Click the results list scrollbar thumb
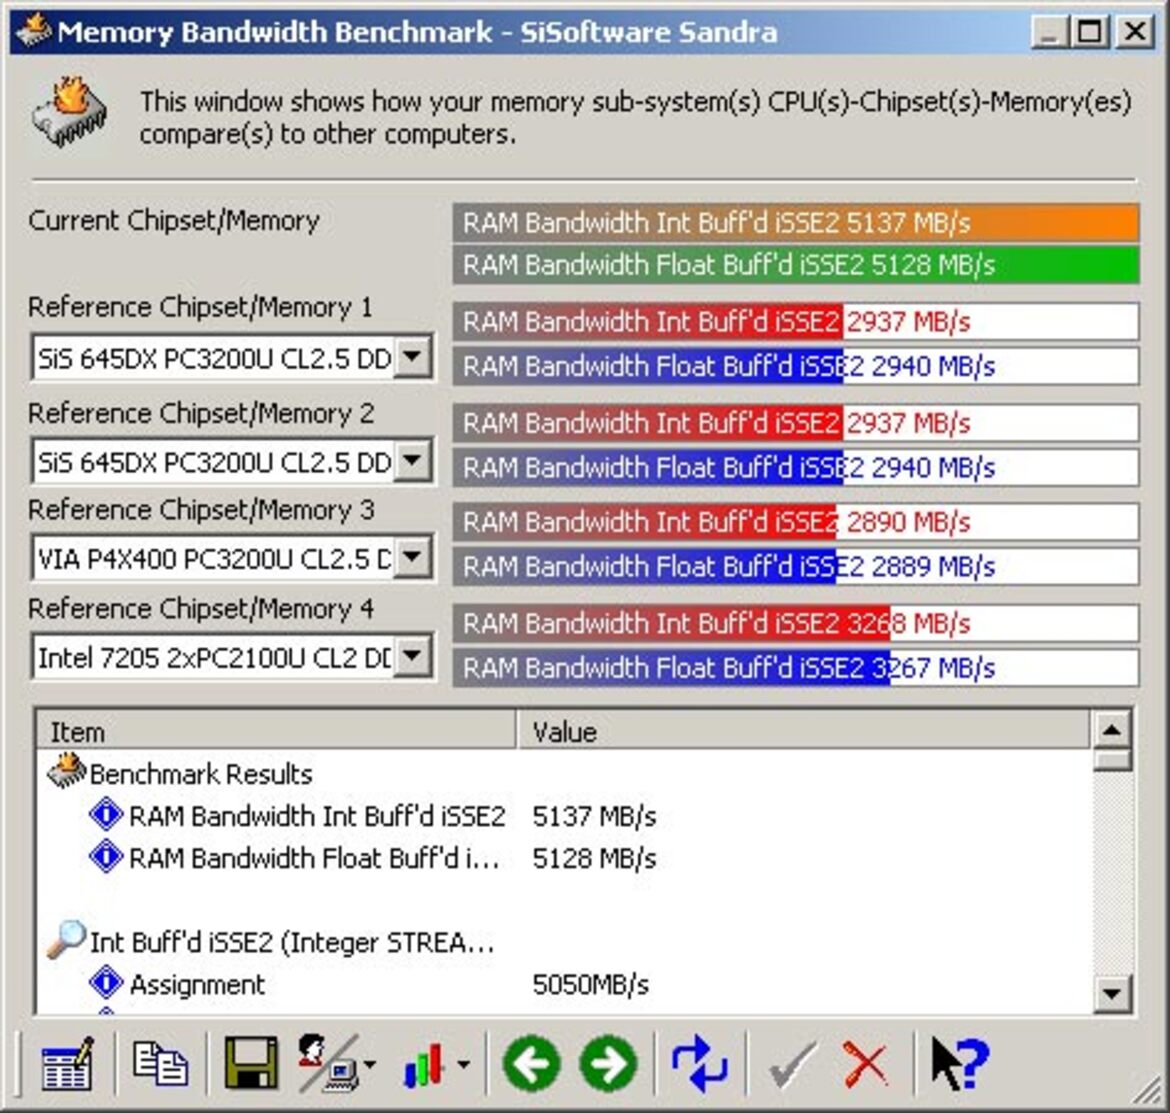This screenshot has width=1170, height=1113. [1112, 759]
